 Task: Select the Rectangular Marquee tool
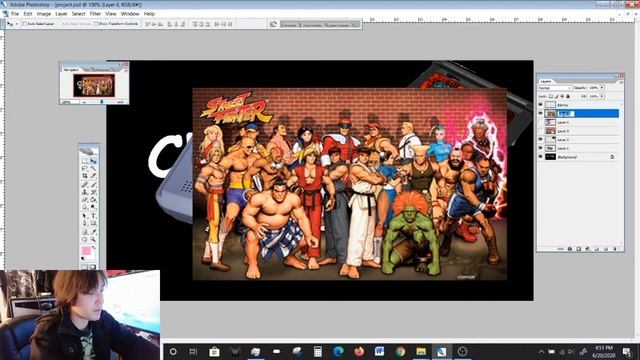[x=84, y=161]
